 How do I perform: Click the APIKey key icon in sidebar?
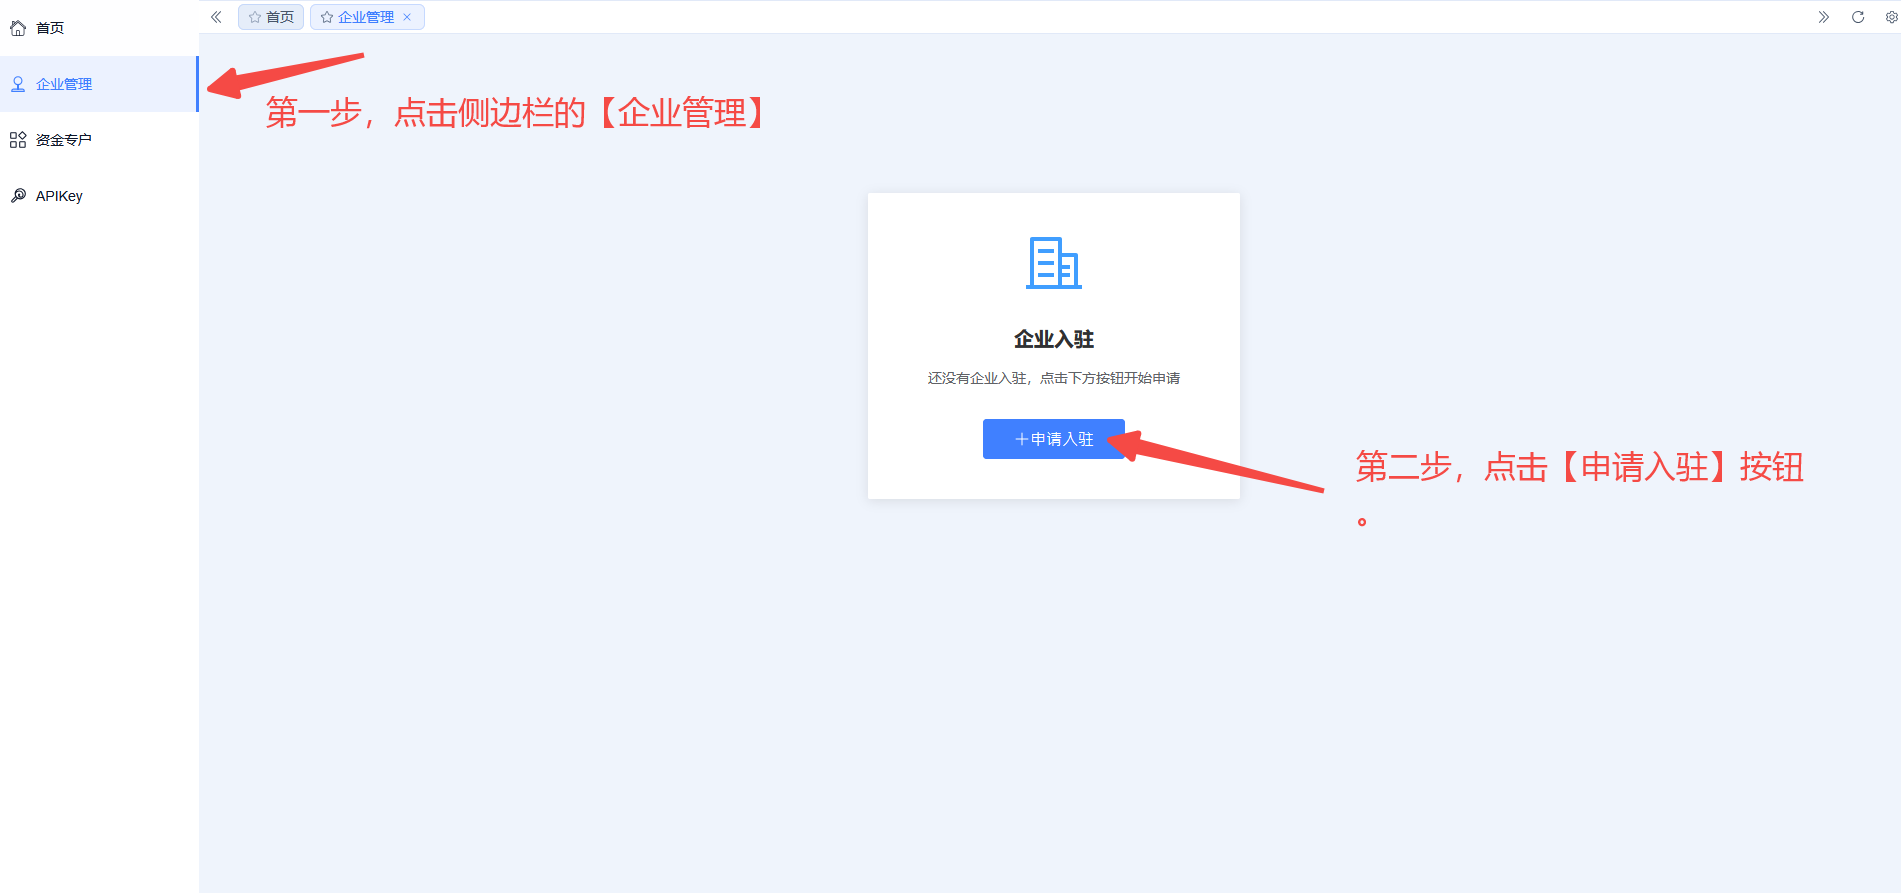click(18, 196)
